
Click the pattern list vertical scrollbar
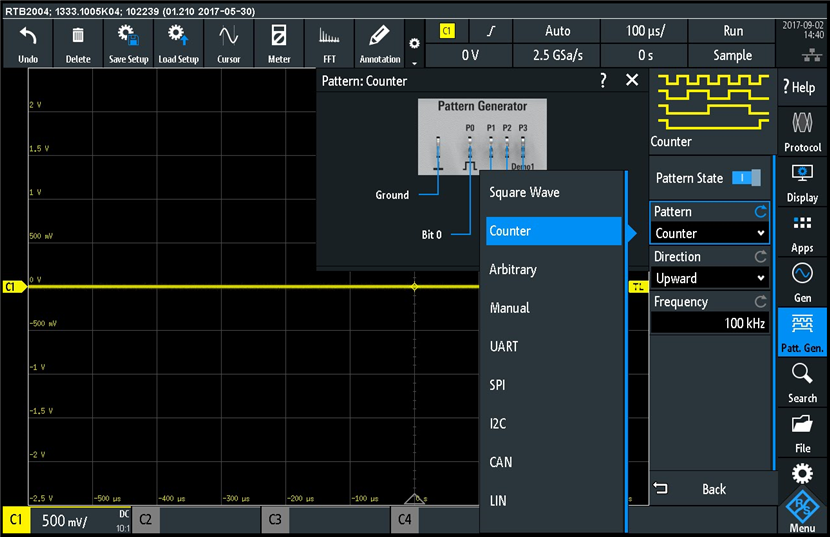click(626, 350)
